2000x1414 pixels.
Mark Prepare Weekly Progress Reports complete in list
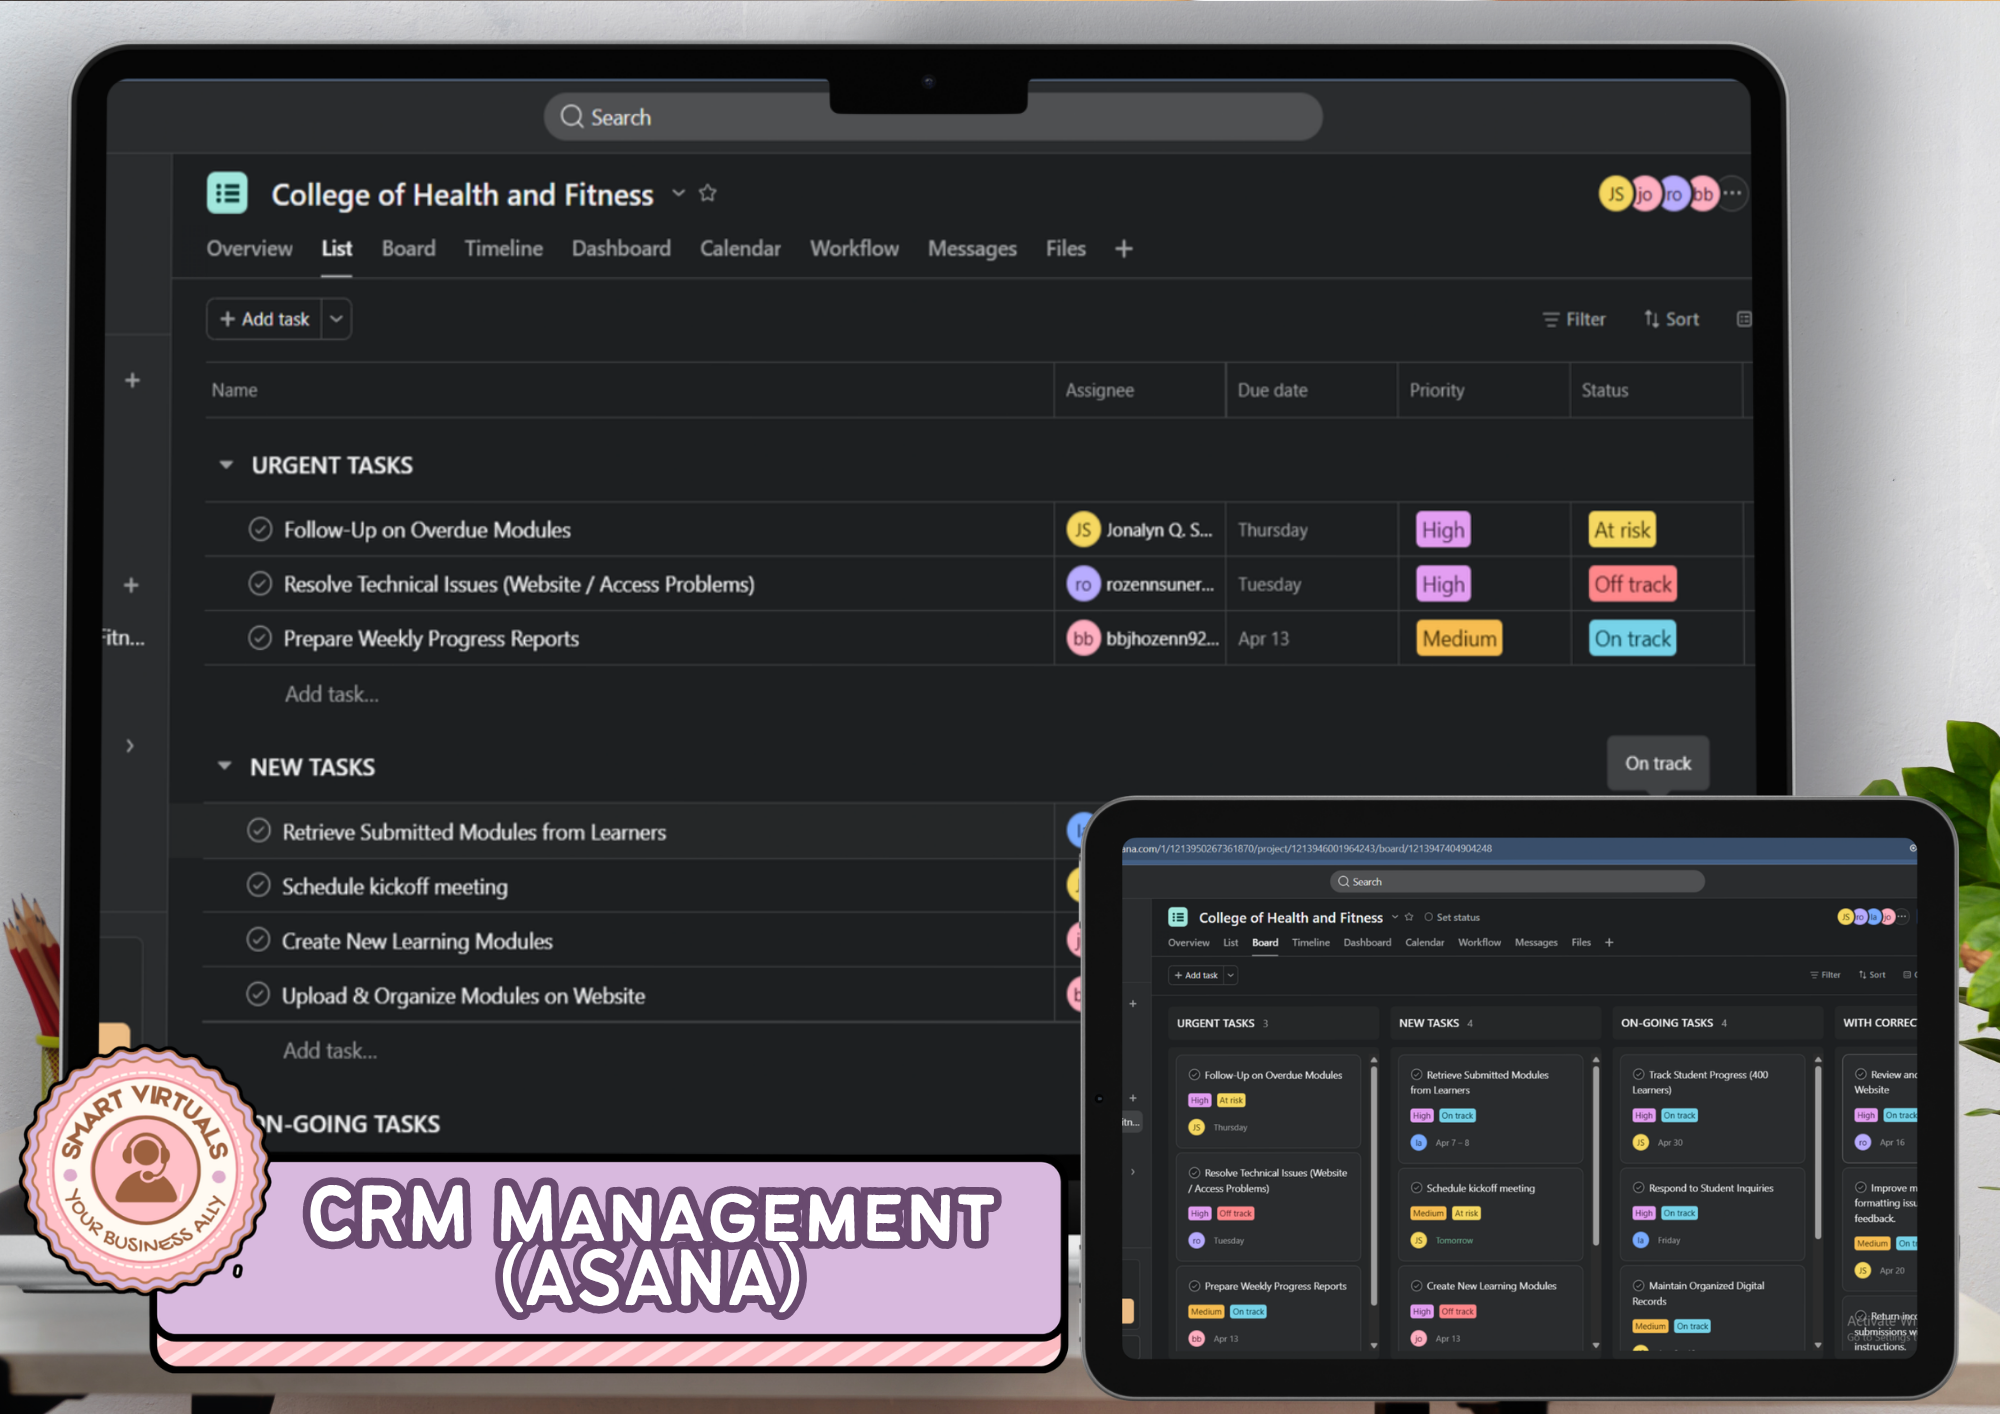tap(260, 638)
